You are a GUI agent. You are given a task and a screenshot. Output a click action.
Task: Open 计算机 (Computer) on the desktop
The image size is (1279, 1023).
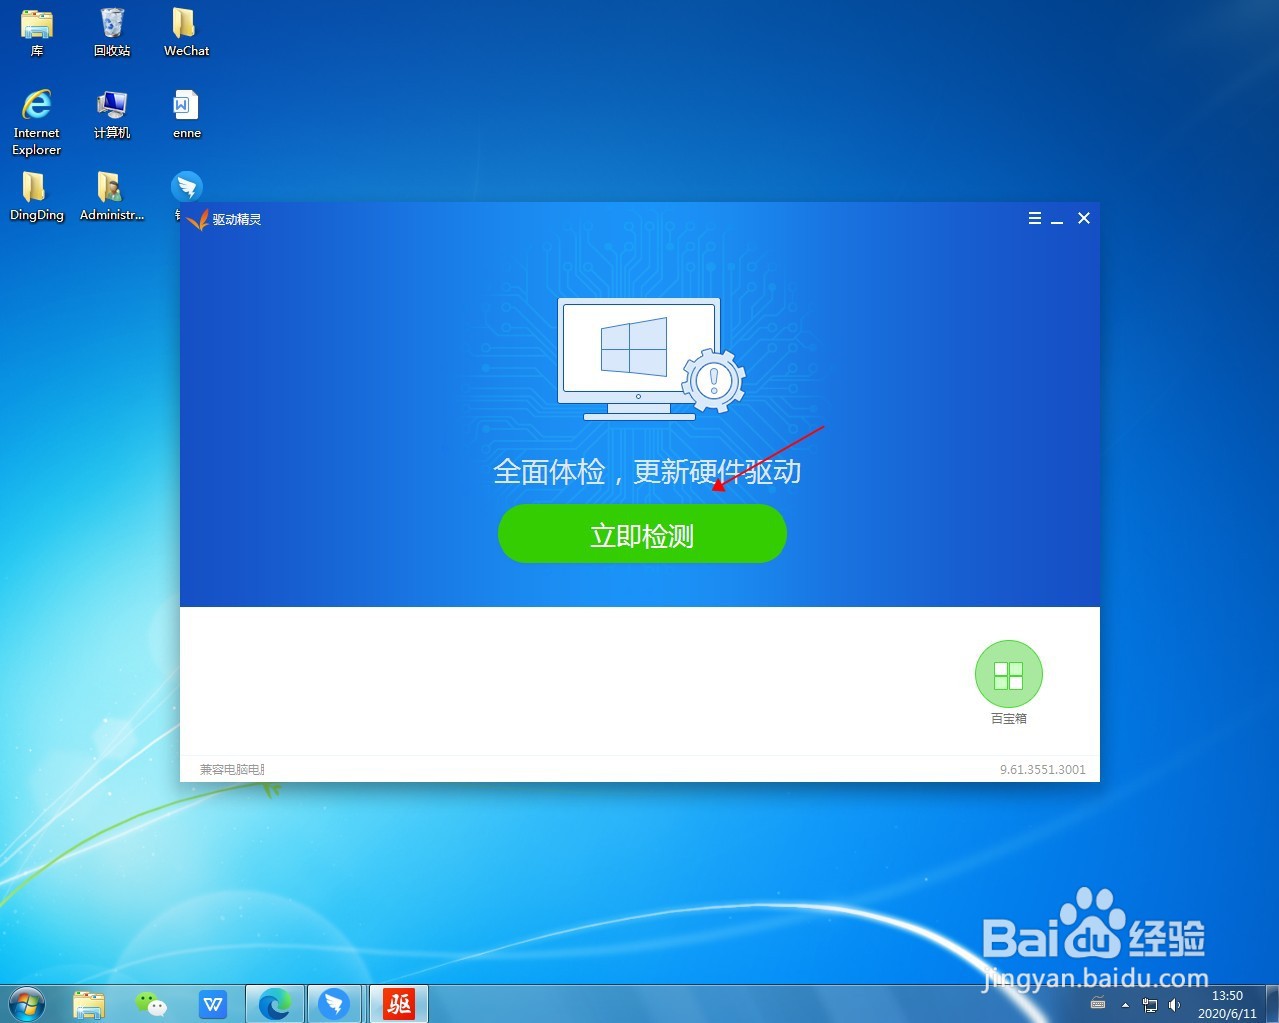click(111, 105)
